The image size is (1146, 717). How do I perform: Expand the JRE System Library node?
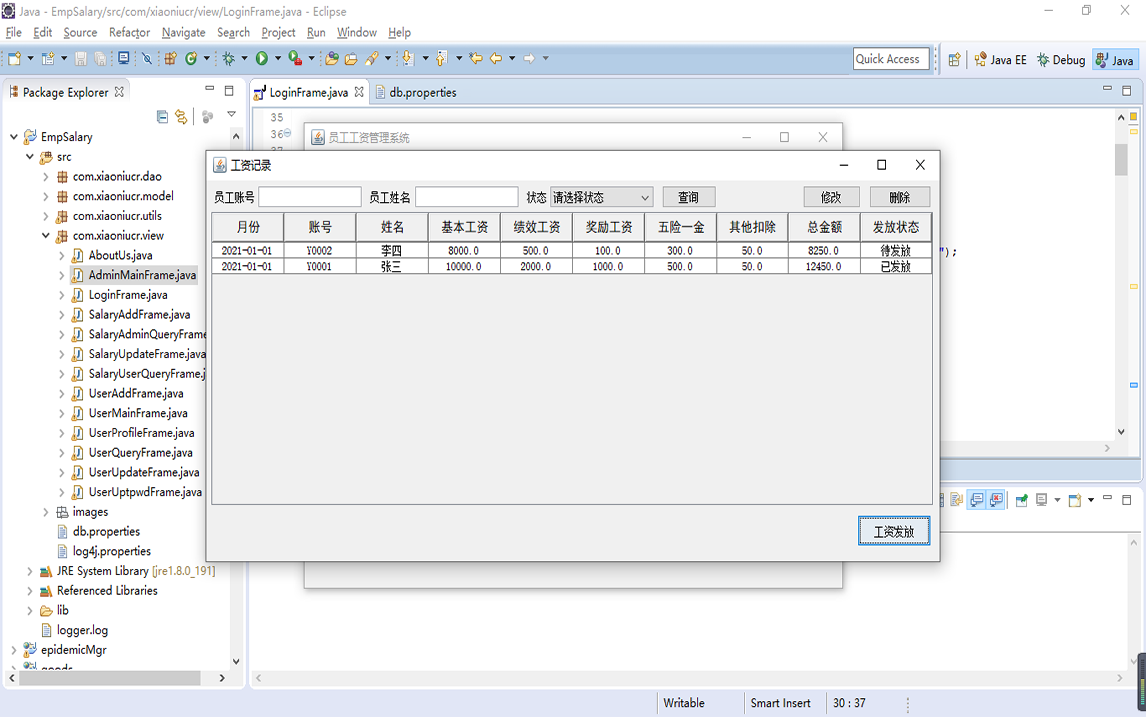[x=30, y=571]
